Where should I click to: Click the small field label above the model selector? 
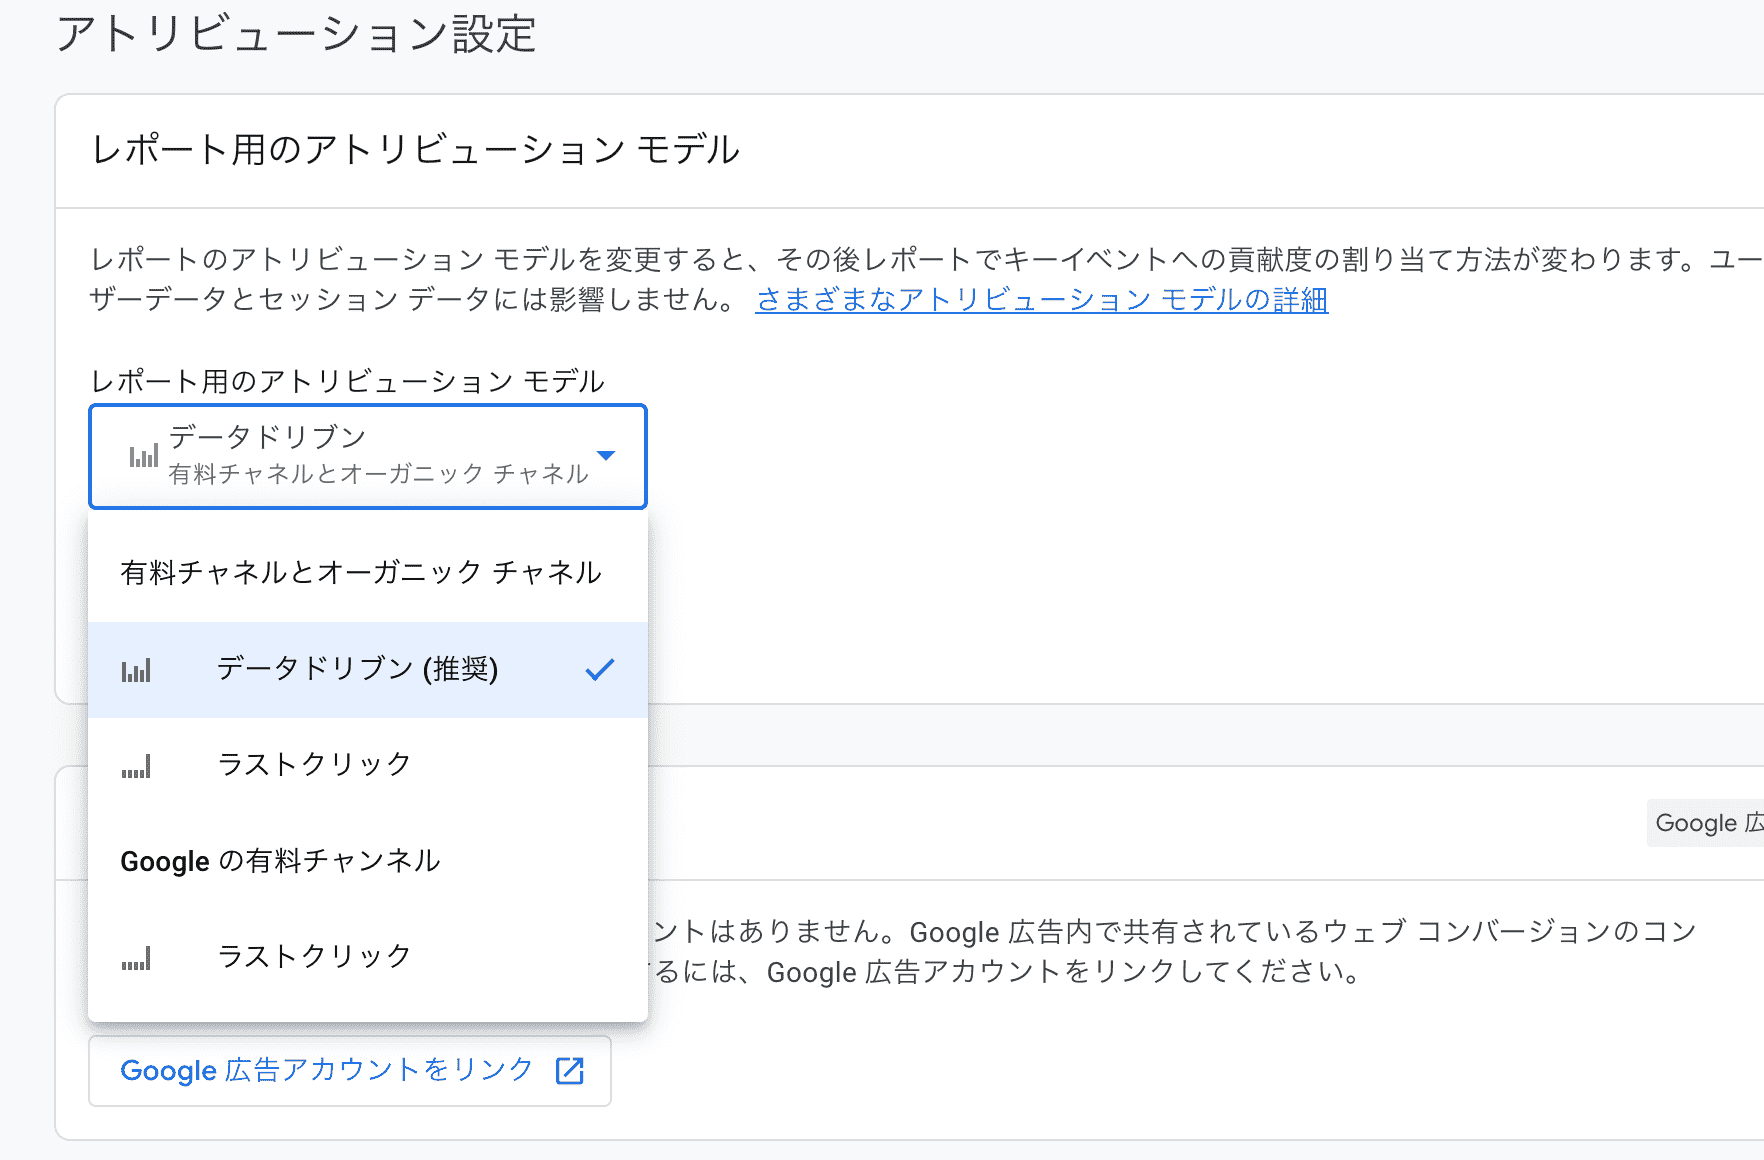(x=347, y=381)
